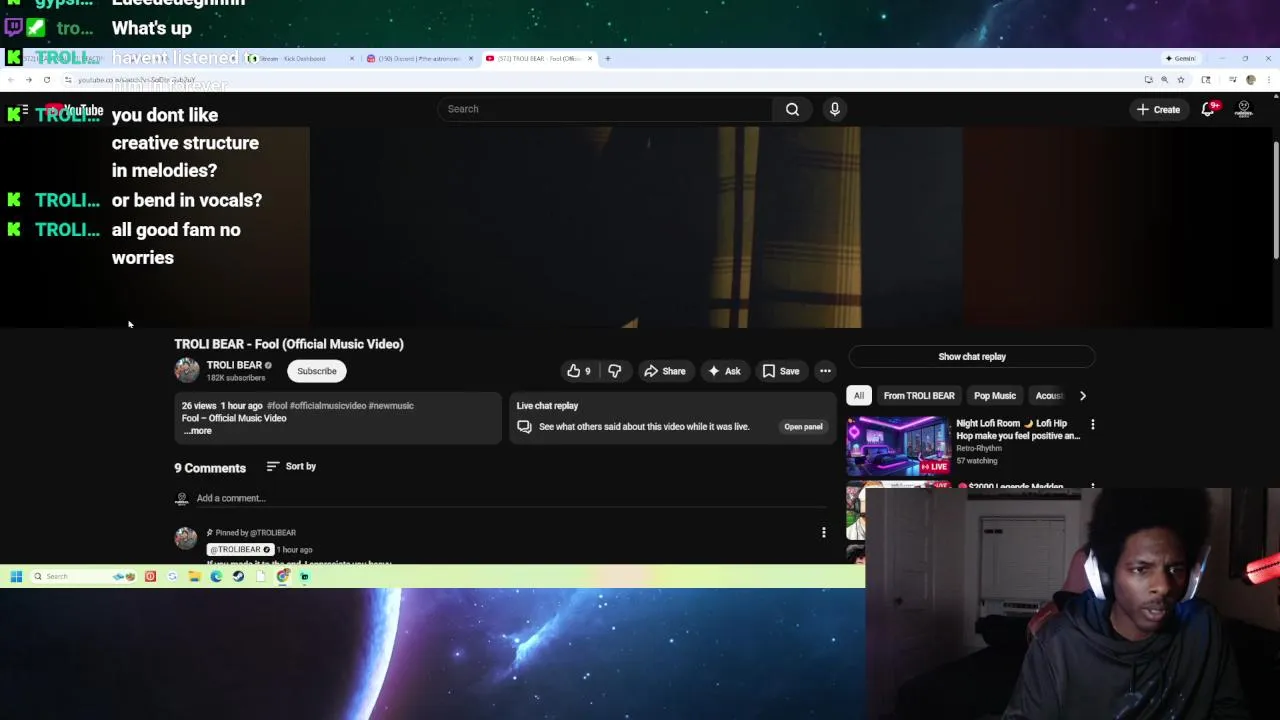The width and height of the screenshot is (1280, 720).
Task: Like the Fool video with thumbs up
Action: pos(579,371)
